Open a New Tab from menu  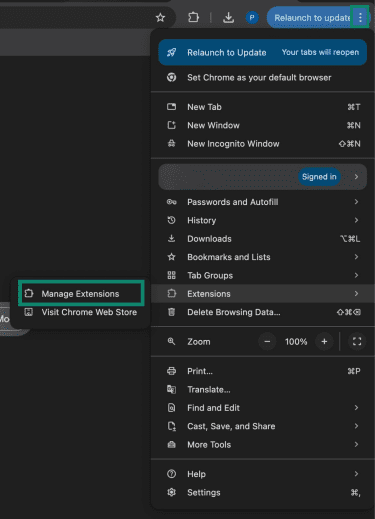click(263, 107)
